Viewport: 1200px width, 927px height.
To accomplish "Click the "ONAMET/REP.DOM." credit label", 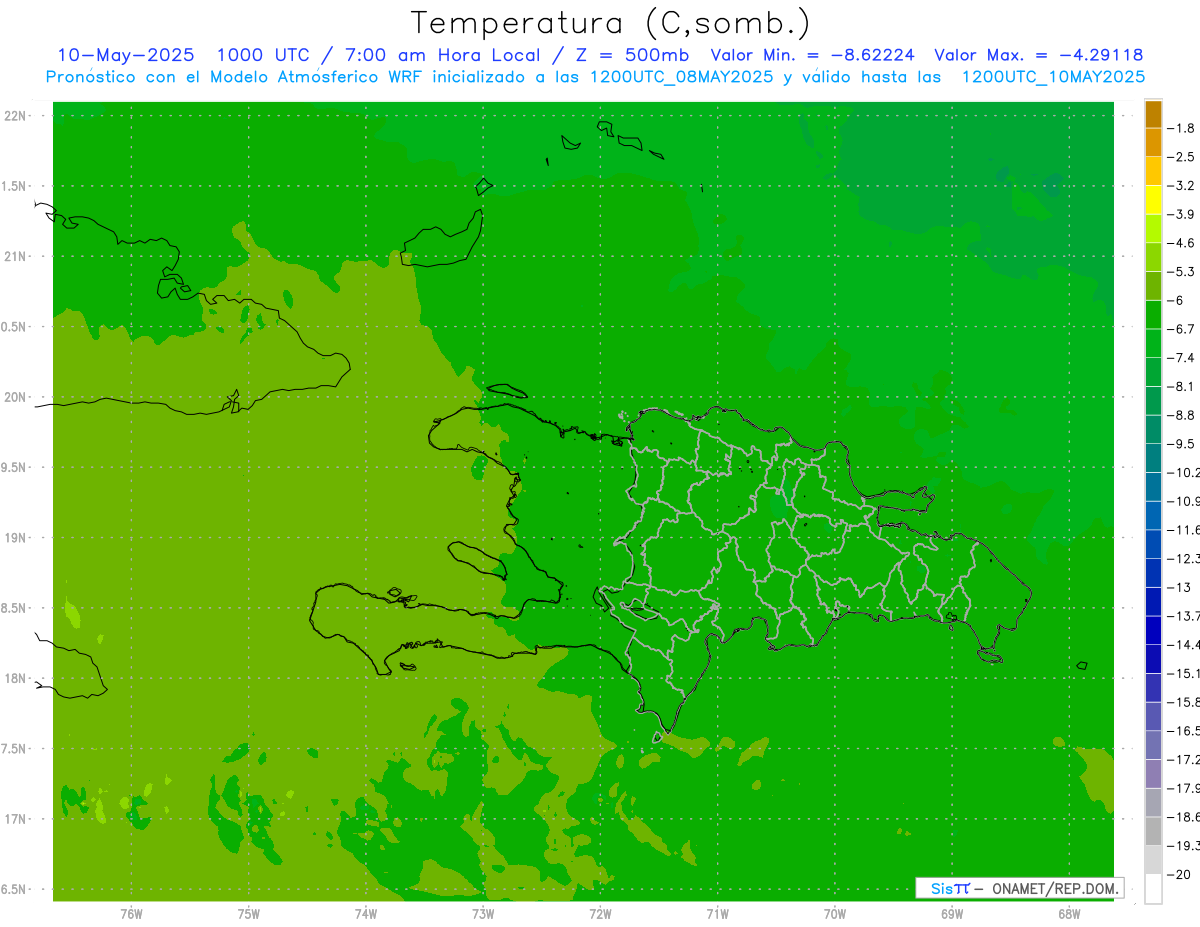I will [x=1056, y=888].
